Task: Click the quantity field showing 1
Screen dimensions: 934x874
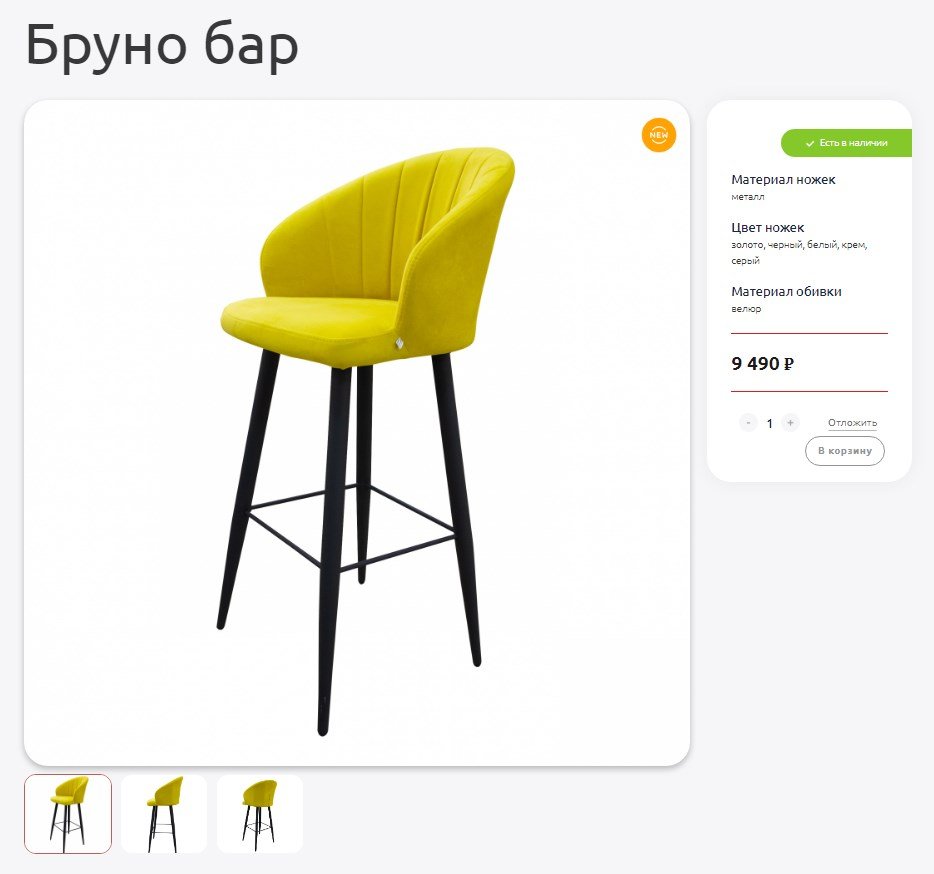Action: [769, 423]
